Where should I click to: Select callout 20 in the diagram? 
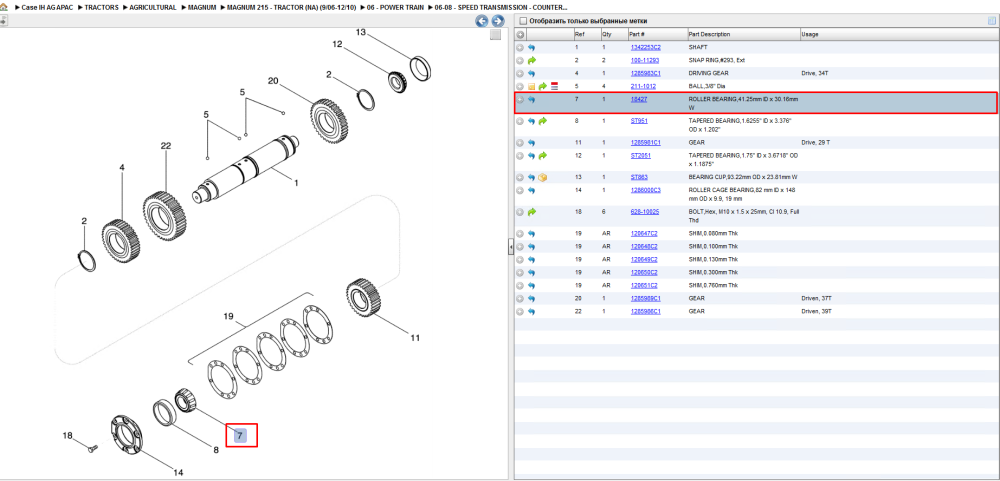pyautogui.click(x=274, y=81)
